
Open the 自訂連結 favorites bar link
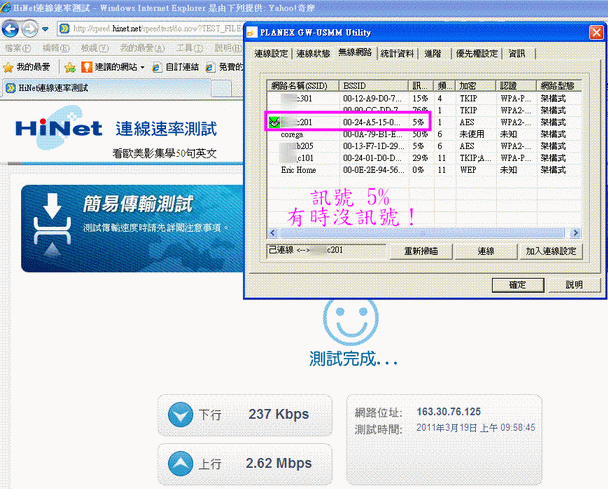(x=176, y=67)
